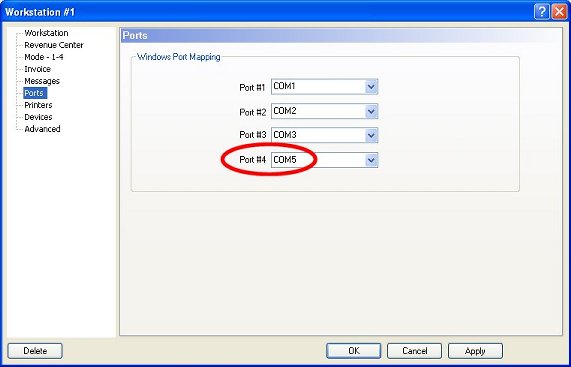Click the COM2 value in Port #2 field
Image resolution: width=571 pixels, height=367 pixels.
pyautogui.click(x=285, y=111)
